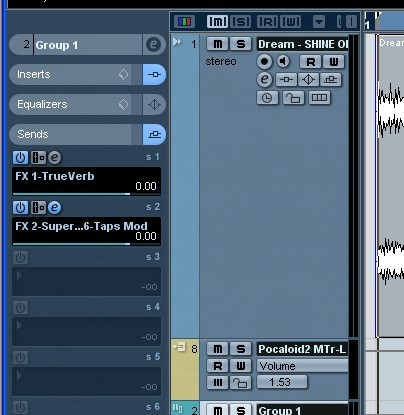This screenshot has height=415, width=404.
Task: Toggle send 2 power button
Action: [x=20, y=207]
